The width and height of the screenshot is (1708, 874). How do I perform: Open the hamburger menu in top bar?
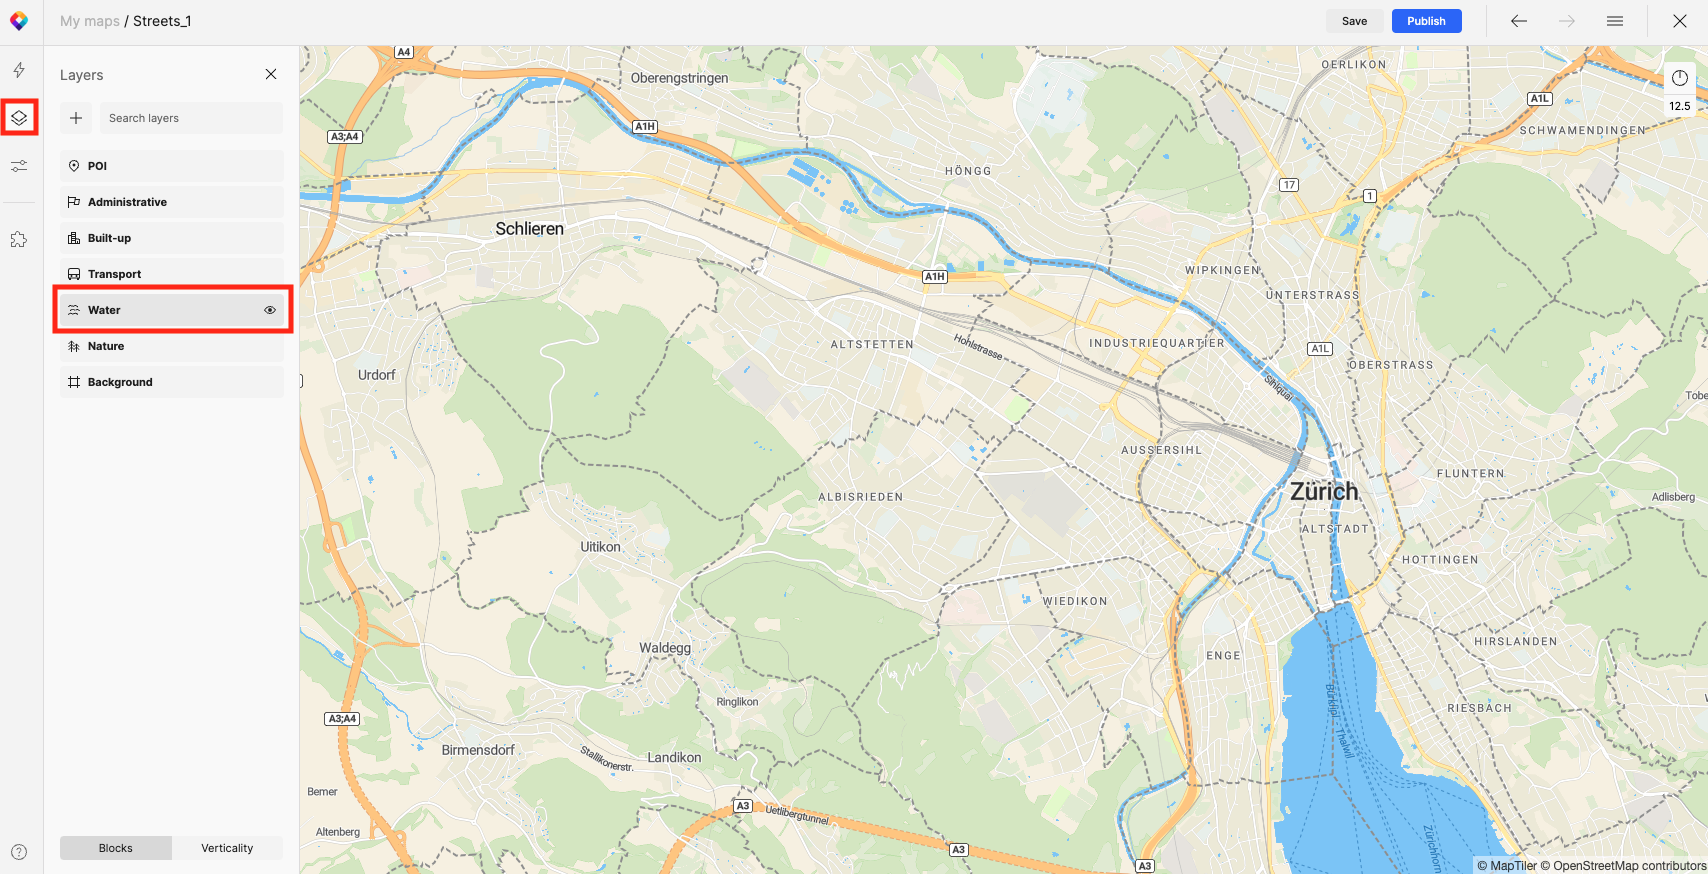point(1615,21)
